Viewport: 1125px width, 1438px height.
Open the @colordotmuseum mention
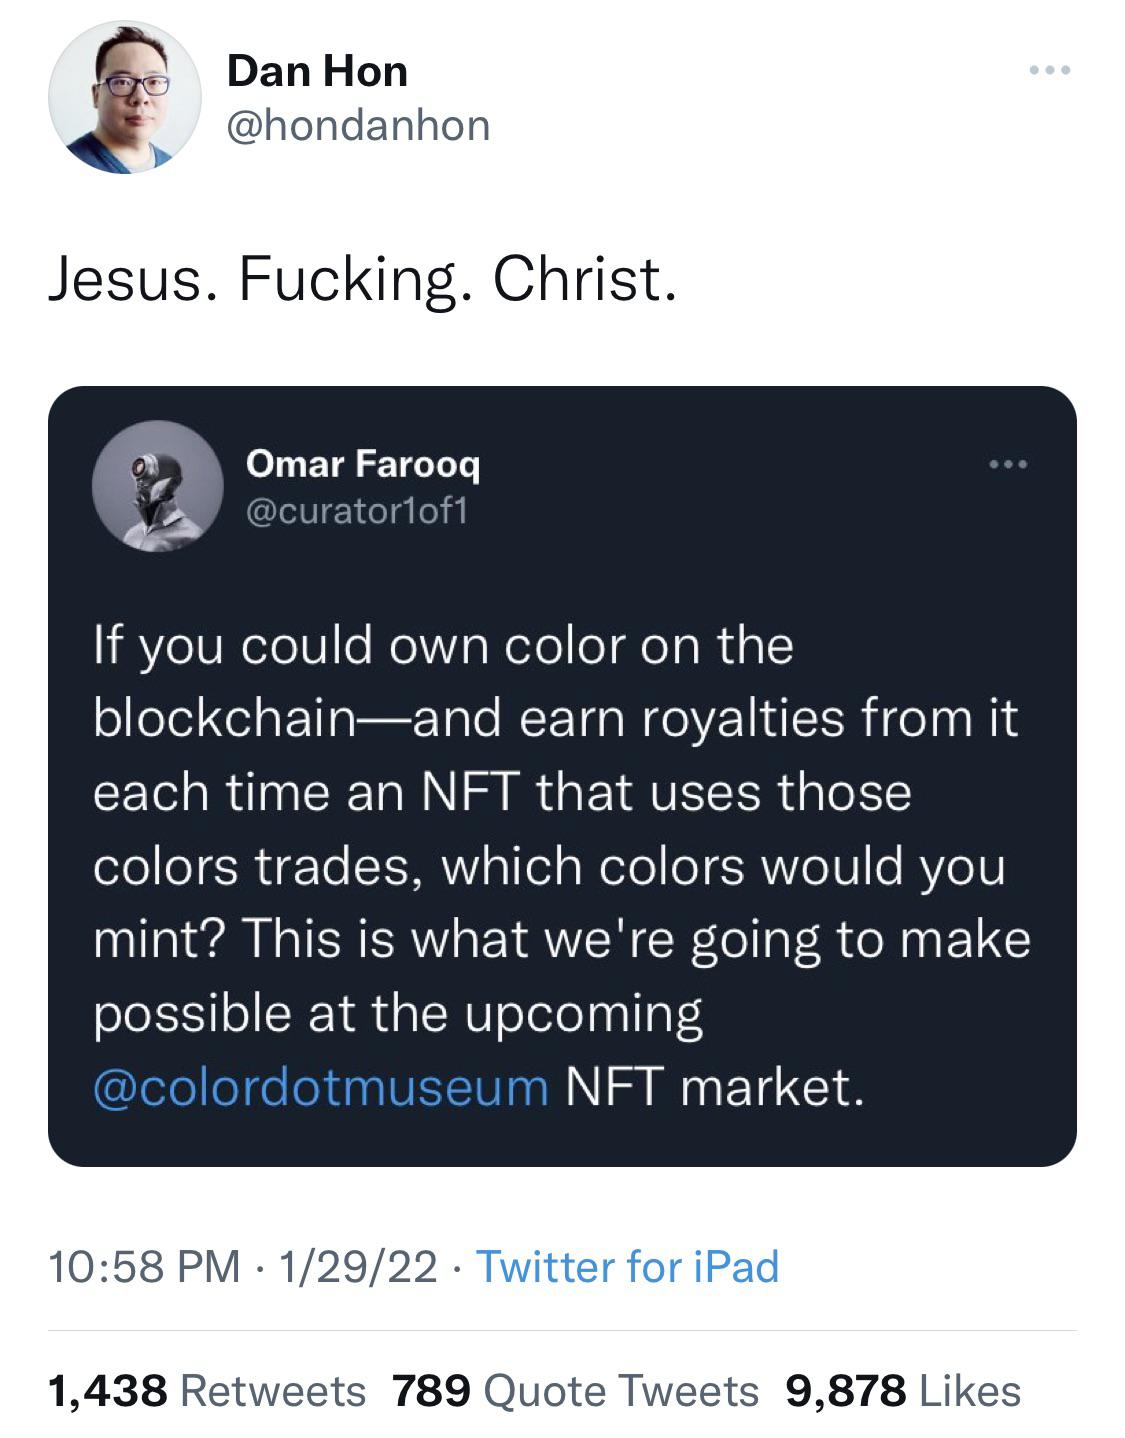tap(320, 1087)
